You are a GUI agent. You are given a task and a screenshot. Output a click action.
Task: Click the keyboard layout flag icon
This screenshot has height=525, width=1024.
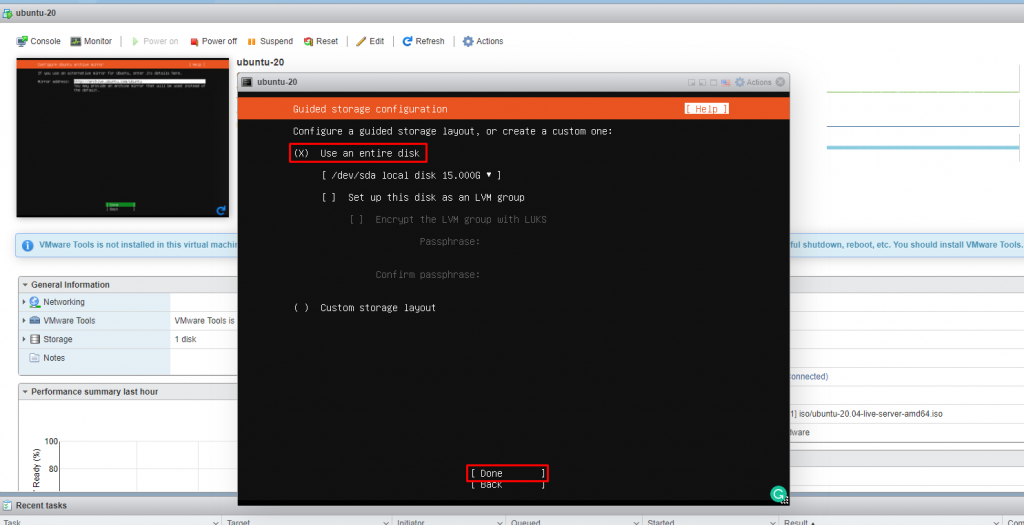pyautogui.click(x=726, y=82)
